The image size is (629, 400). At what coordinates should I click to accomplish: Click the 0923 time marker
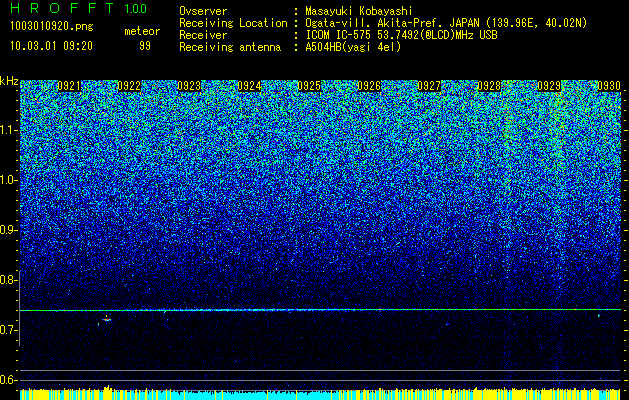click(189, 86)
